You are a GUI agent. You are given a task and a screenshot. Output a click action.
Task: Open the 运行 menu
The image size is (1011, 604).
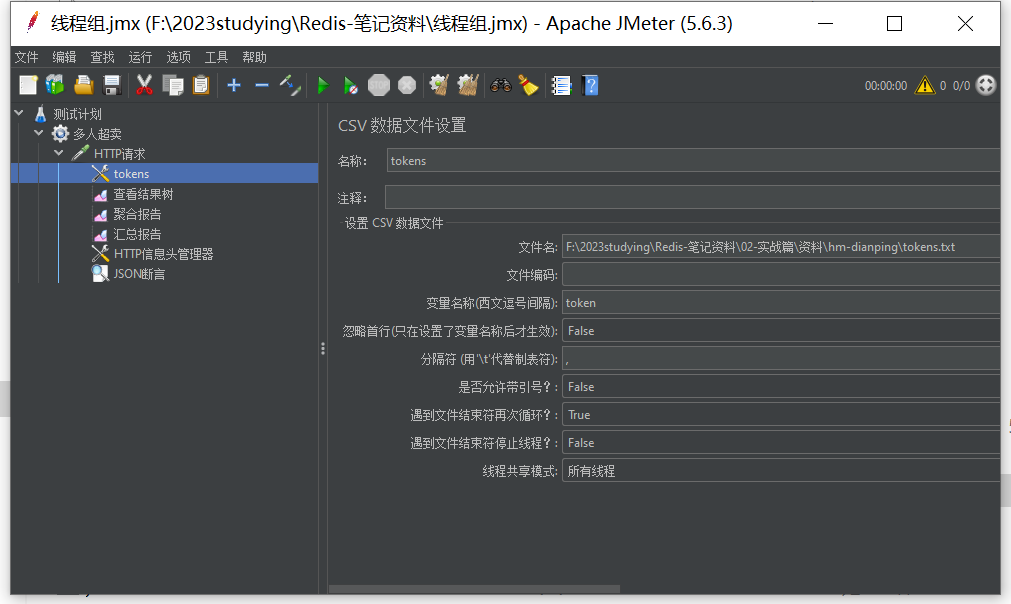coord(140,57)
